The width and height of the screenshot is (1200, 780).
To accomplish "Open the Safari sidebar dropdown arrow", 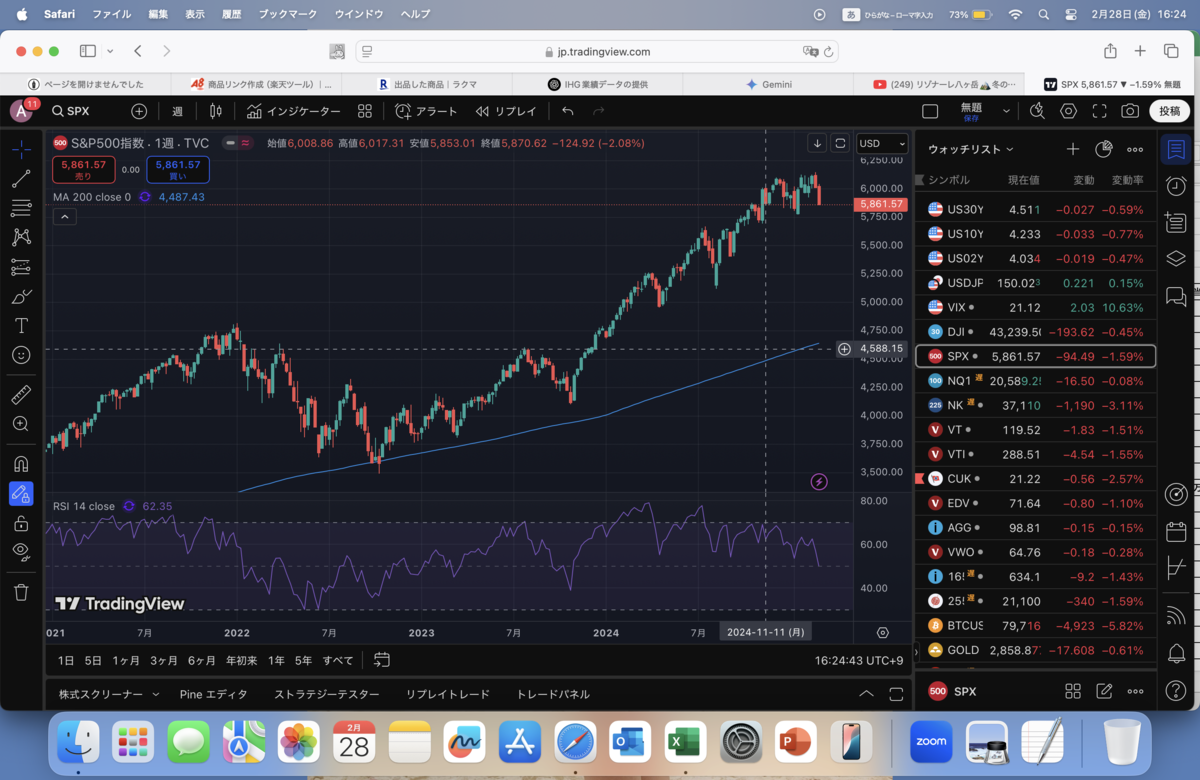I will [108, 51].
